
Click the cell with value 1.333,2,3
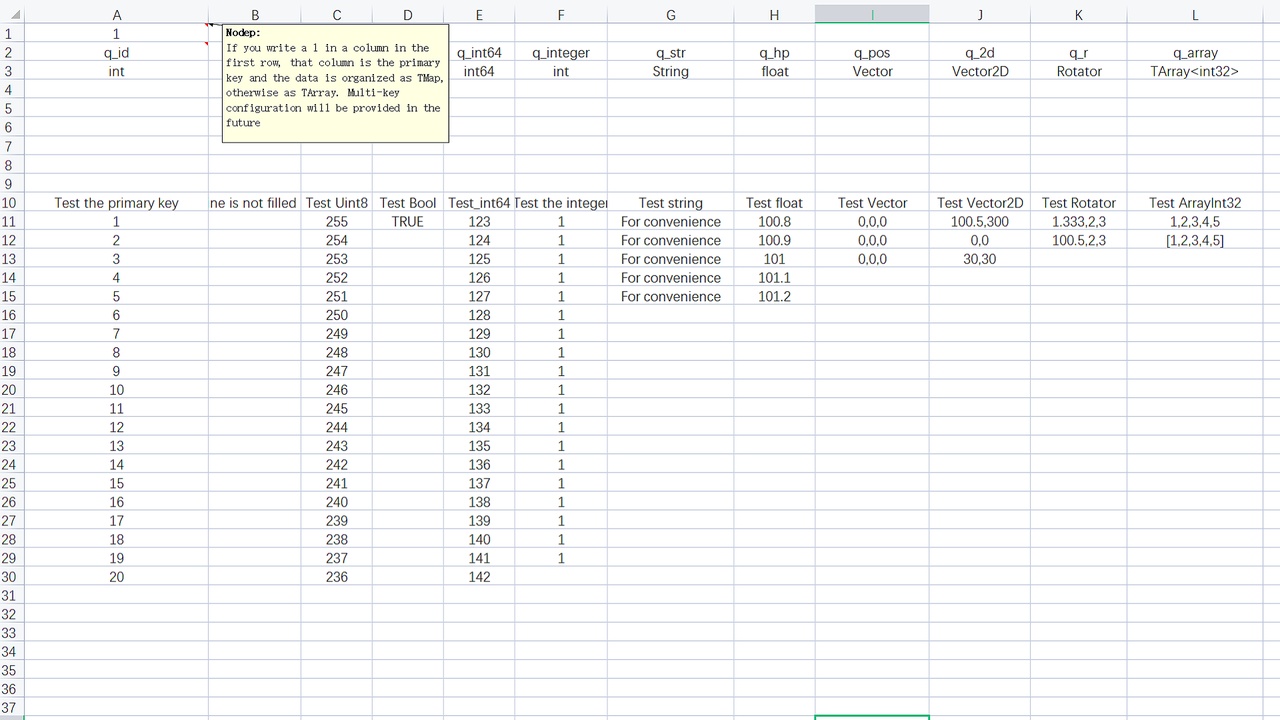(1078, 222)
